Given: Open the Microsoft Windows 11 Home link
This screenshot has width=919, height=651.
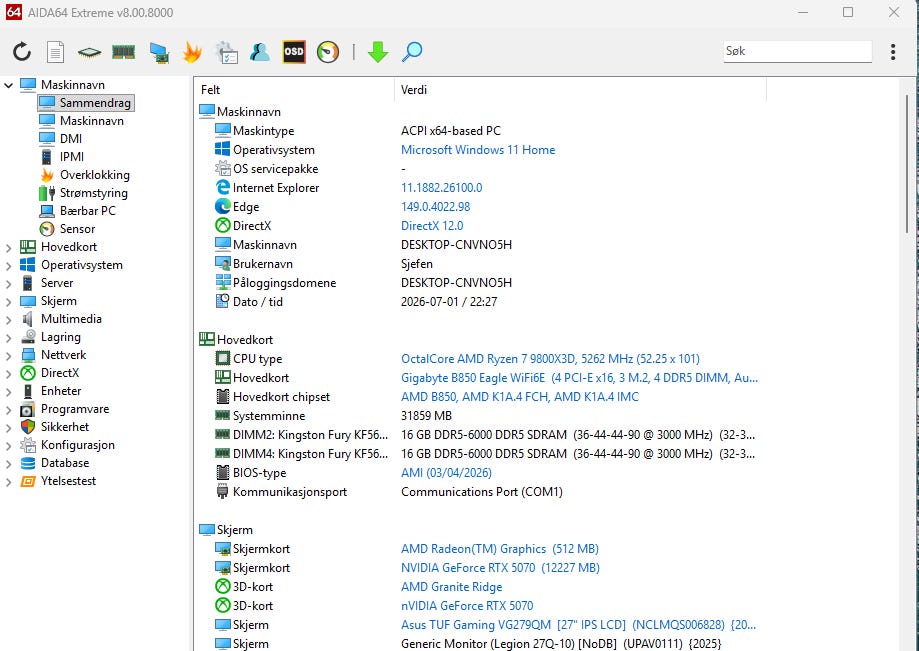Looking at the screenshot, I should click(x=478, y=149).
